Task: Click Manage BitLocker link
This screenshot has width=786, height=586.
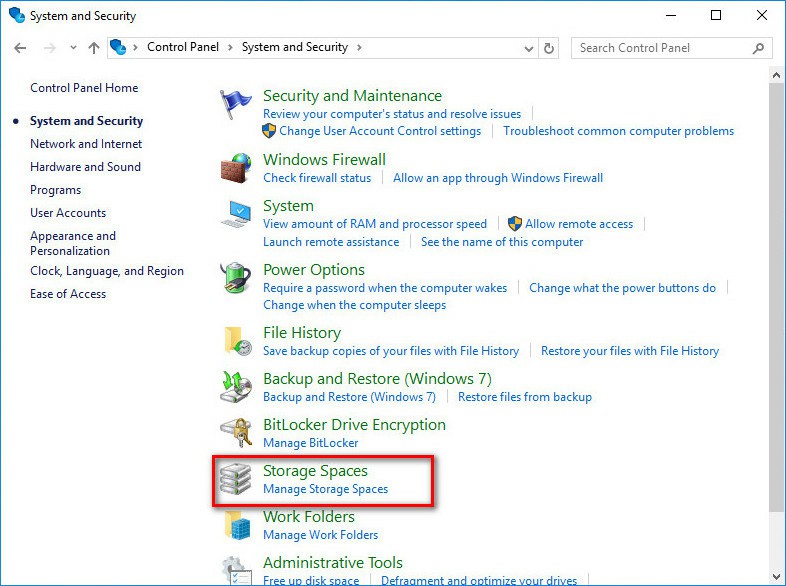Action: (311, 443)
